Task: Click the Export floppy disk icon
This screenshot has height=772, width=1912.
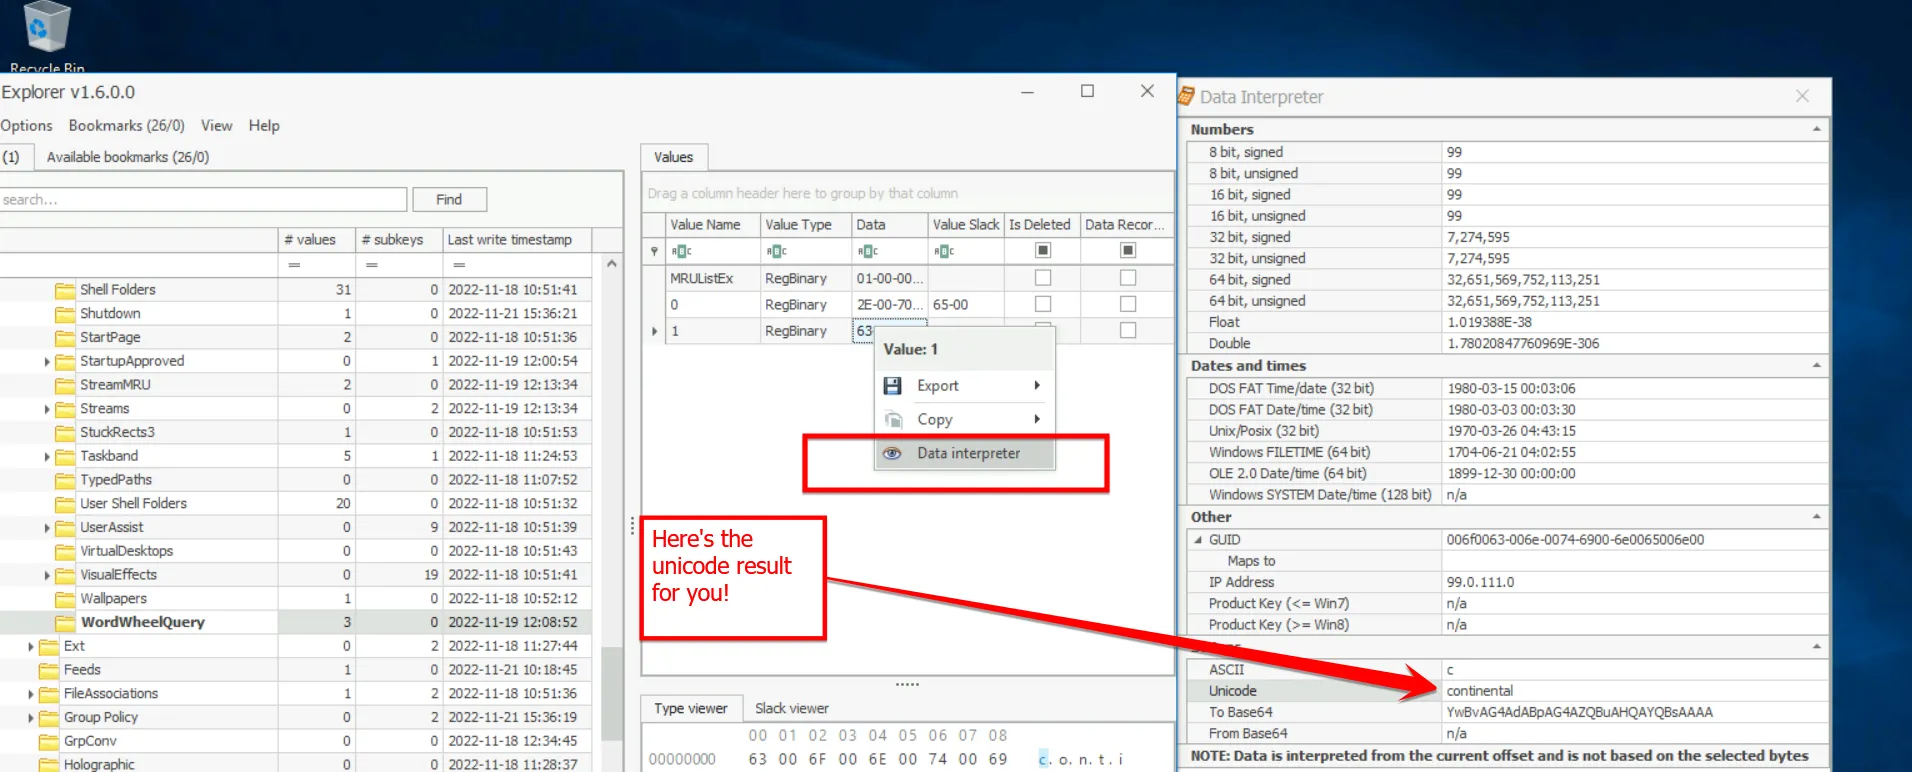Action: pos(893,386)
